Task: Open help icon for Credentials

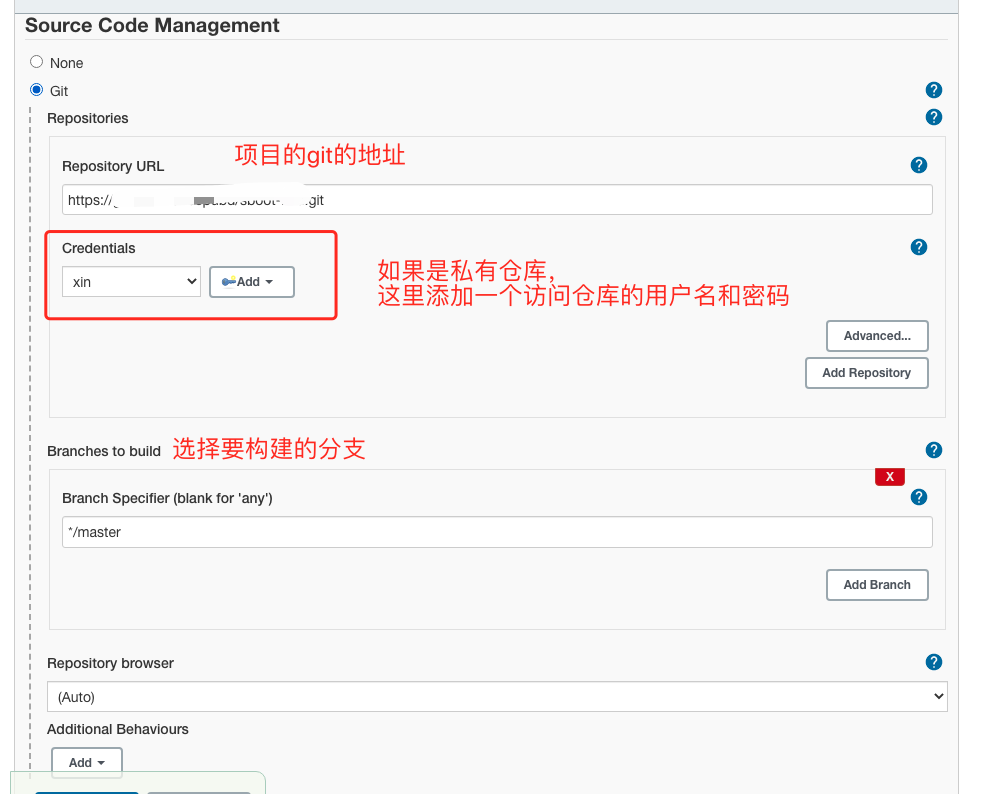Action: click(x=919, y=247)
